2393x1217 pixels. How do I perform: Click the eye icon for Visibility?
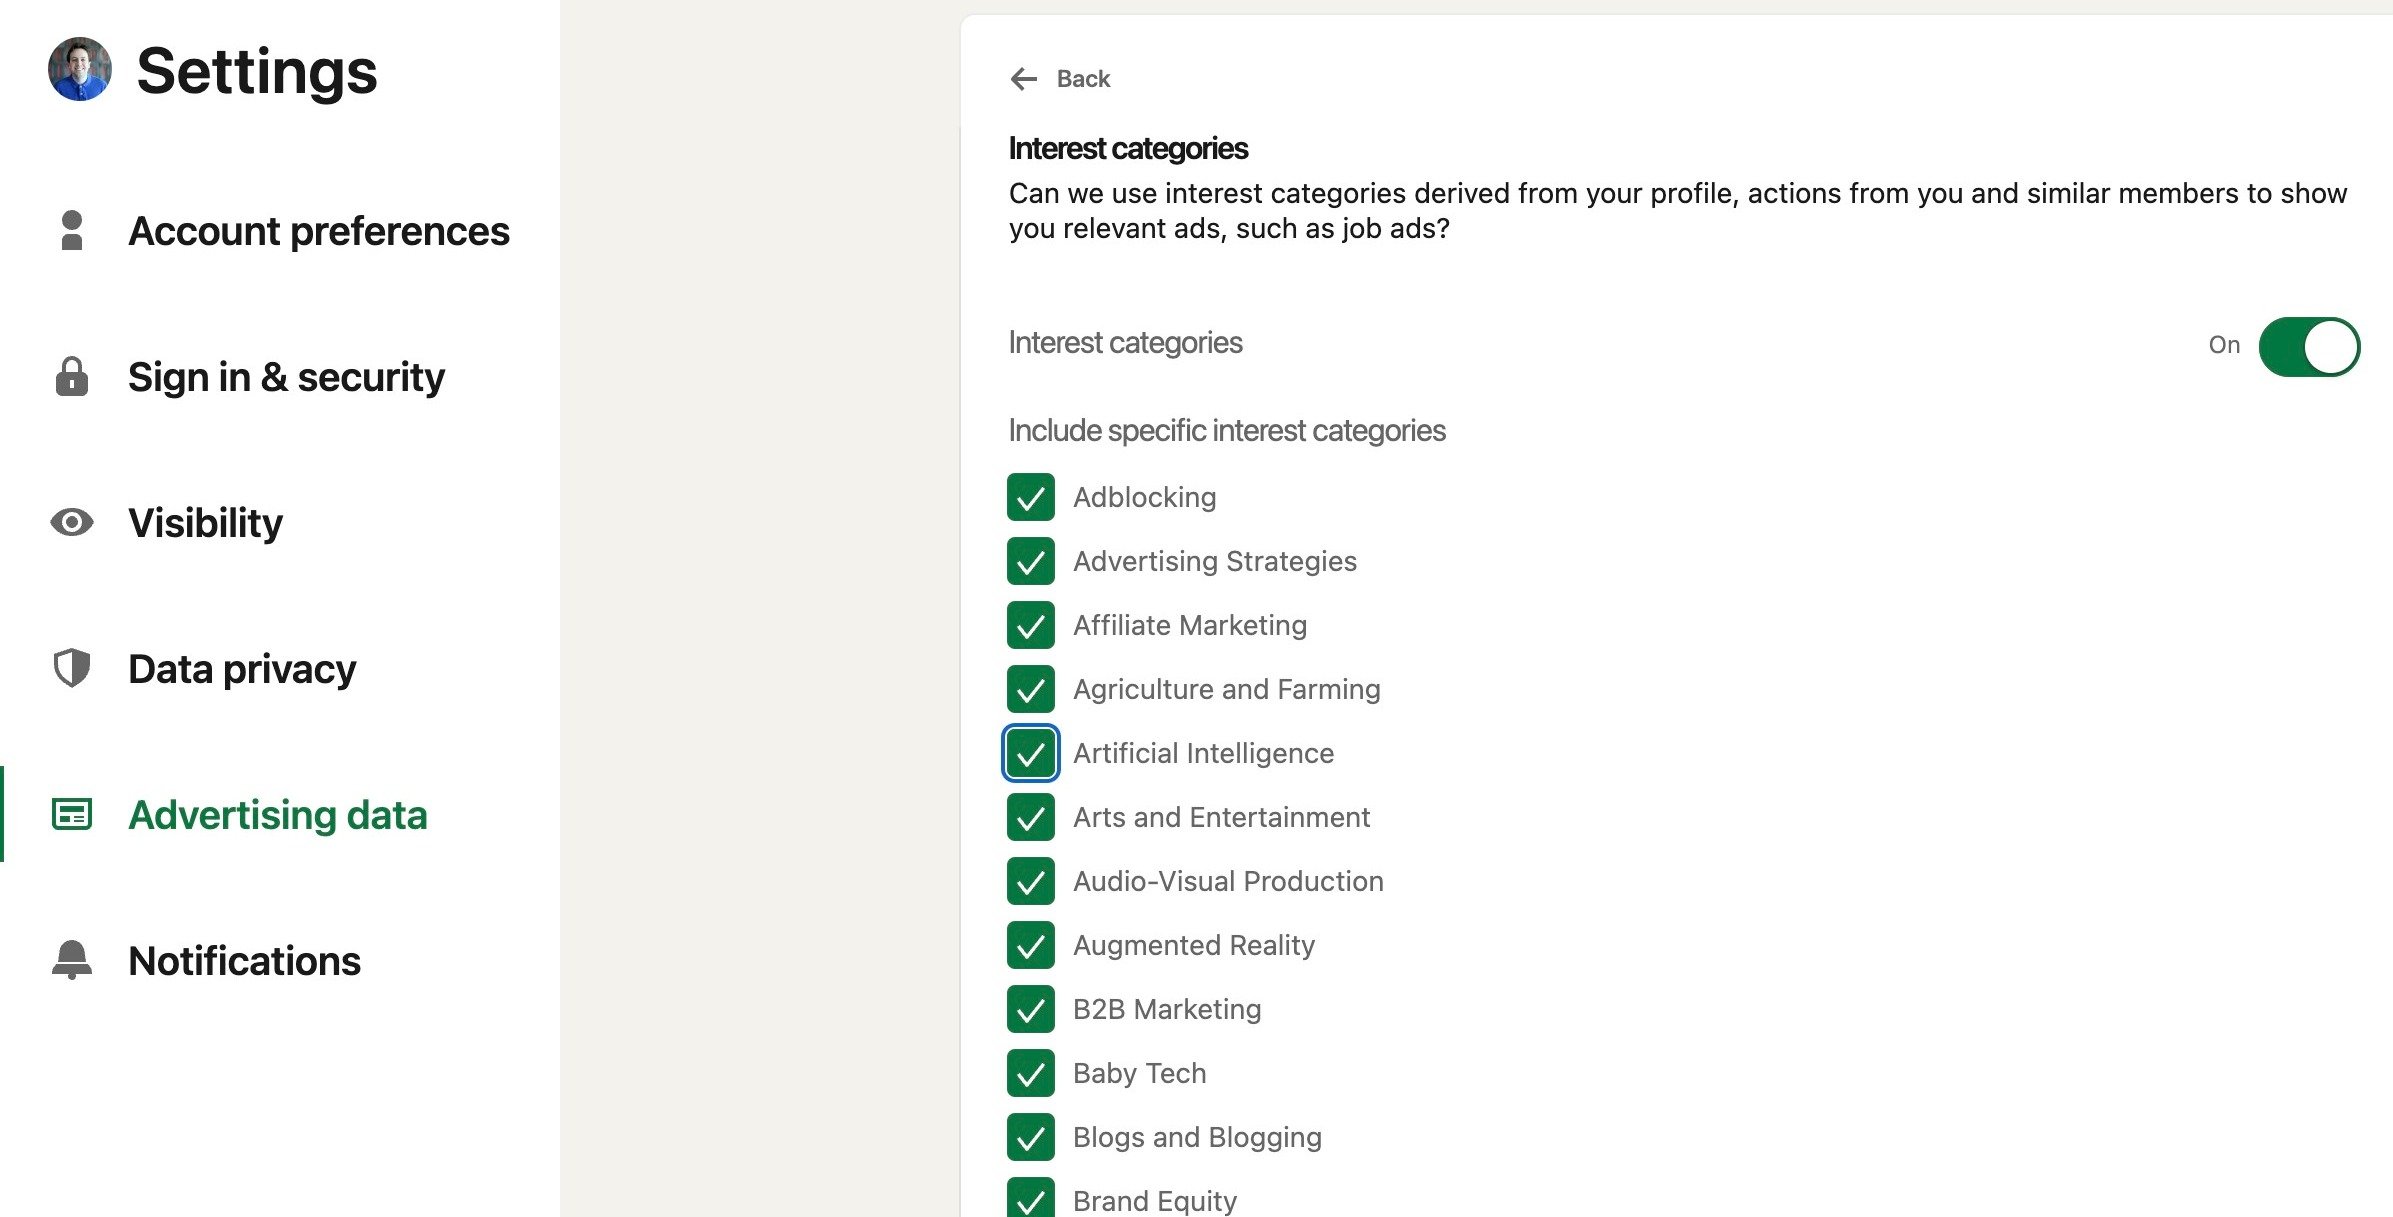click(x=72, y=522)
